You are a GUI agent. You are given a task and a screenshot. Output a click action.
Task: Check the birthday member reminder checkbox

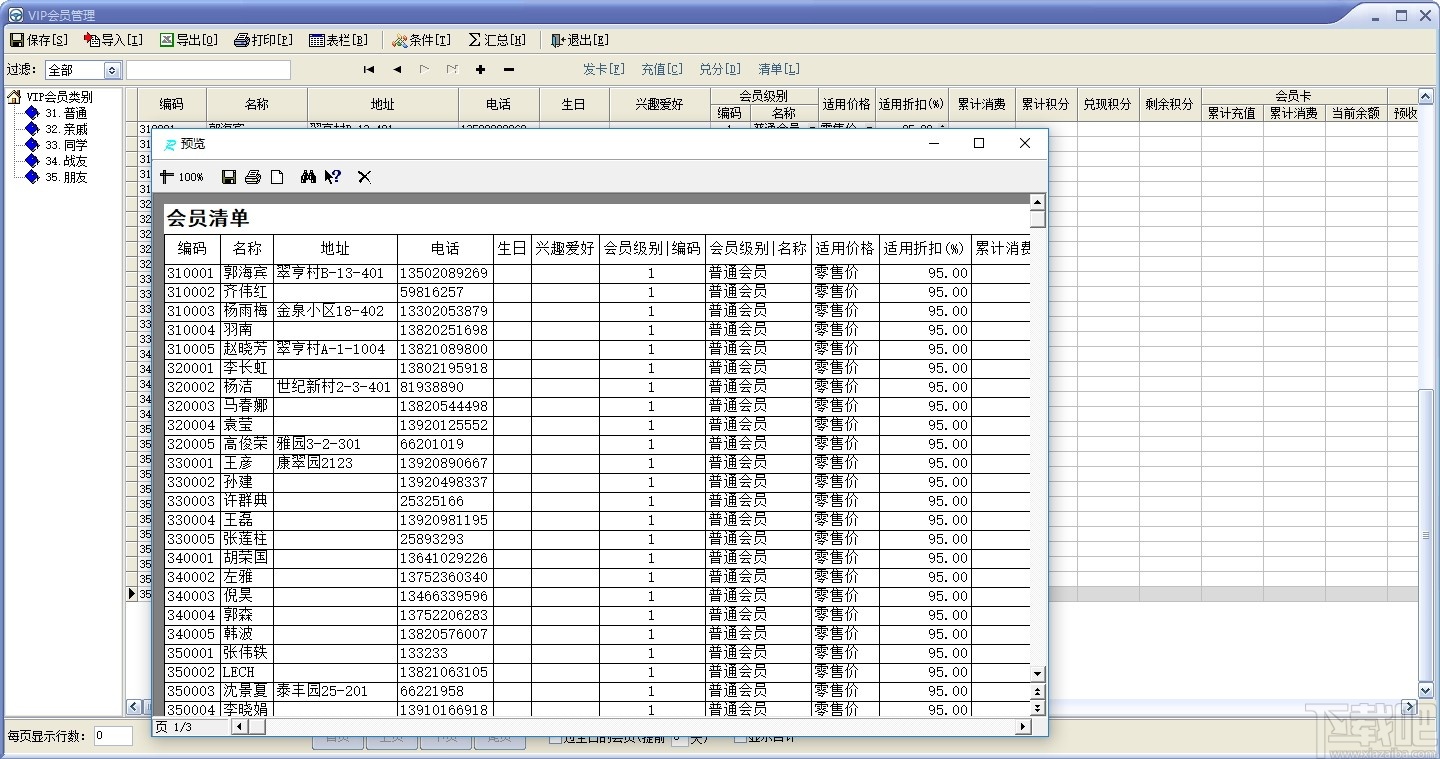553,738
